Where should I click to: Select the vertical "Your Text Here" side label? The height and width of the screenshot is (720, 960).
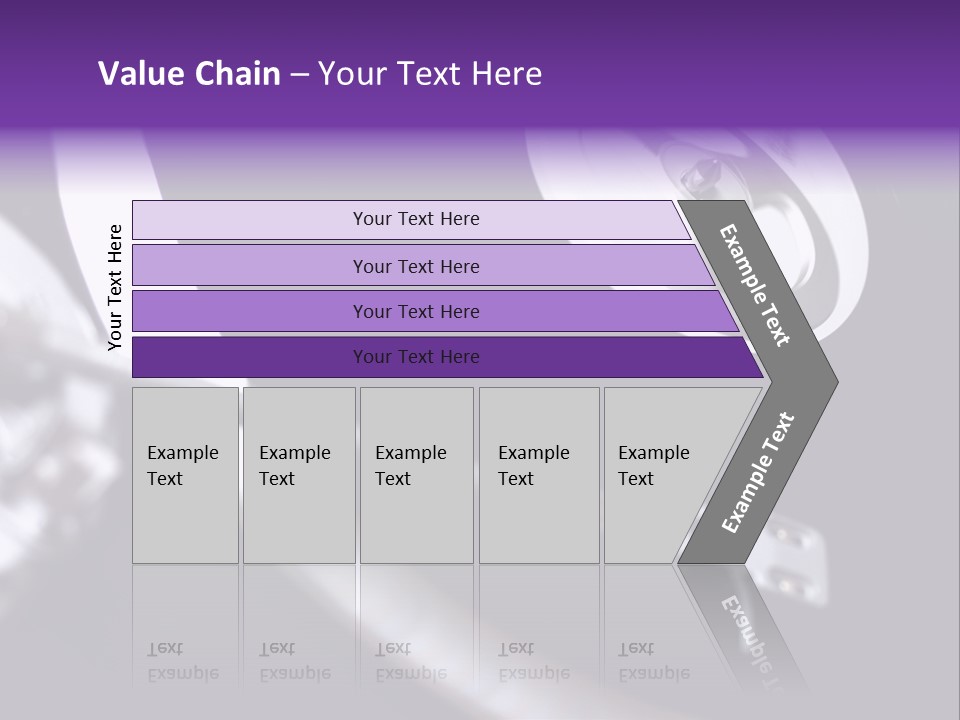[x=115, y=288]
